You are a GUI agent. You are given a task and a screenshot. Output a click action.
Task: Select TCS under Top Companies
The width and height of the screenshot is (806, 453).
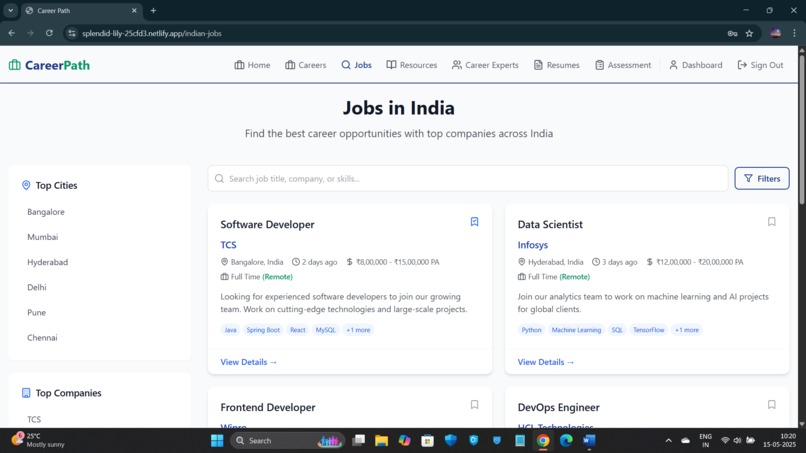[x=34, y=420]
